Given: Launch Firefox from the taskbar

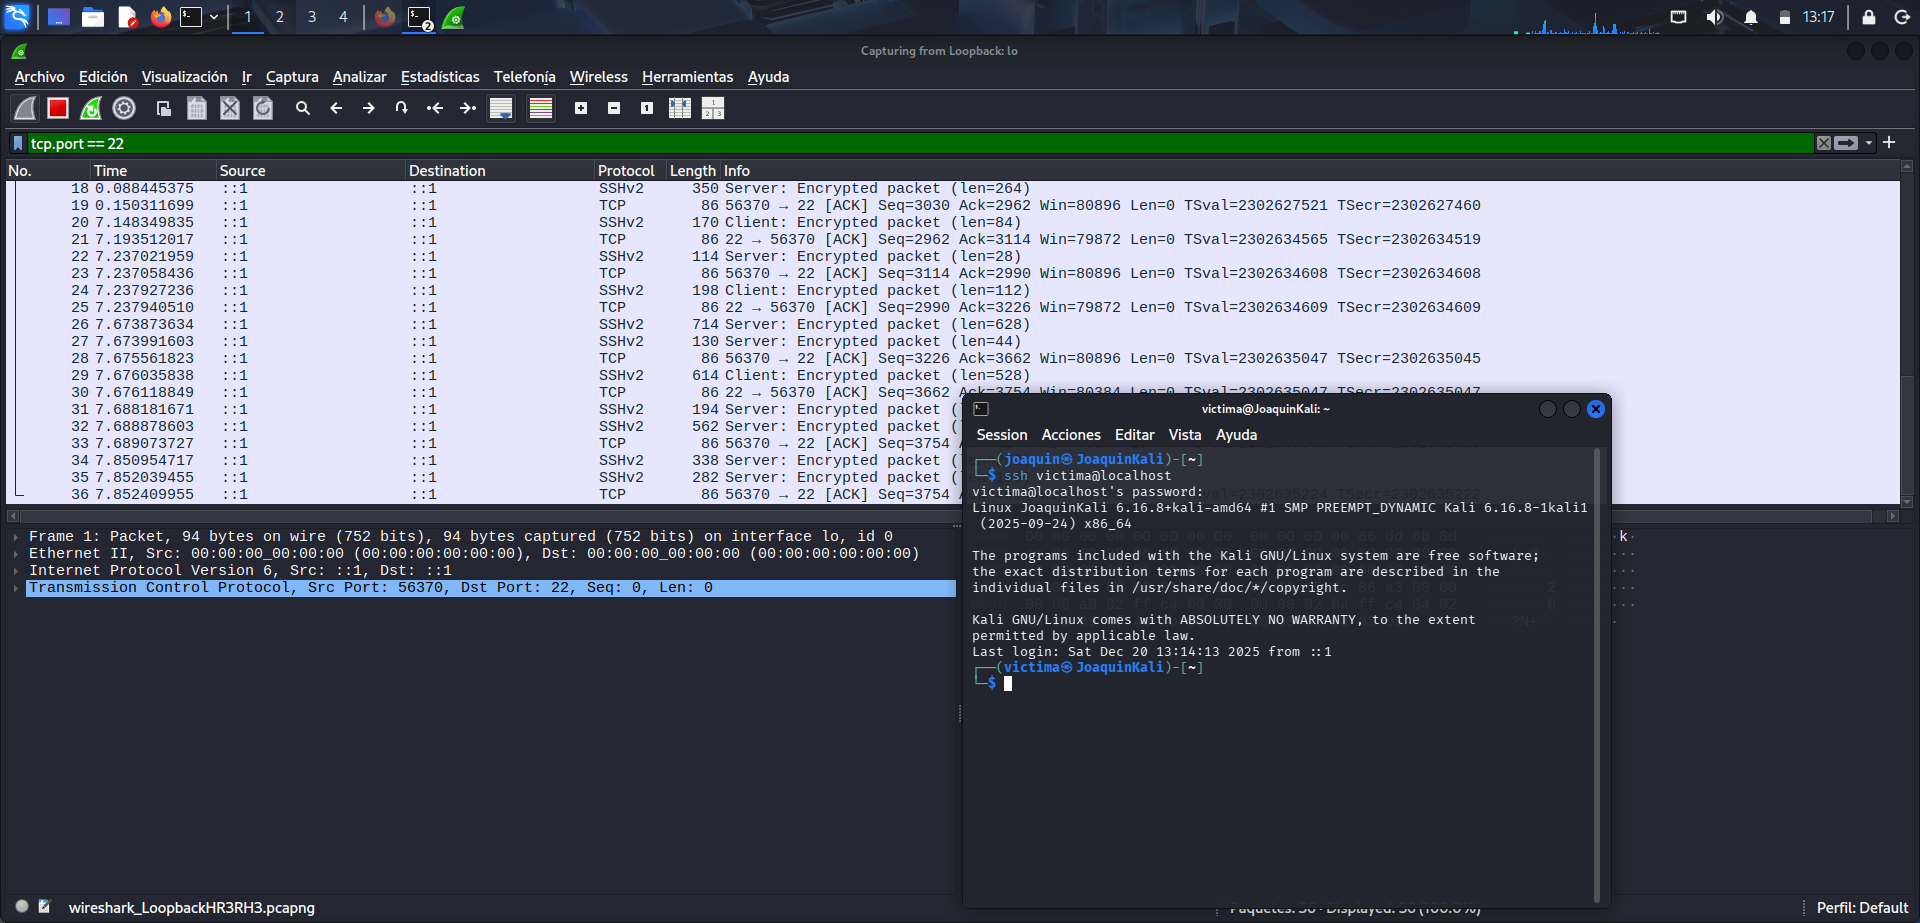Looking at the screenshot, I should (x=160, y=17).
